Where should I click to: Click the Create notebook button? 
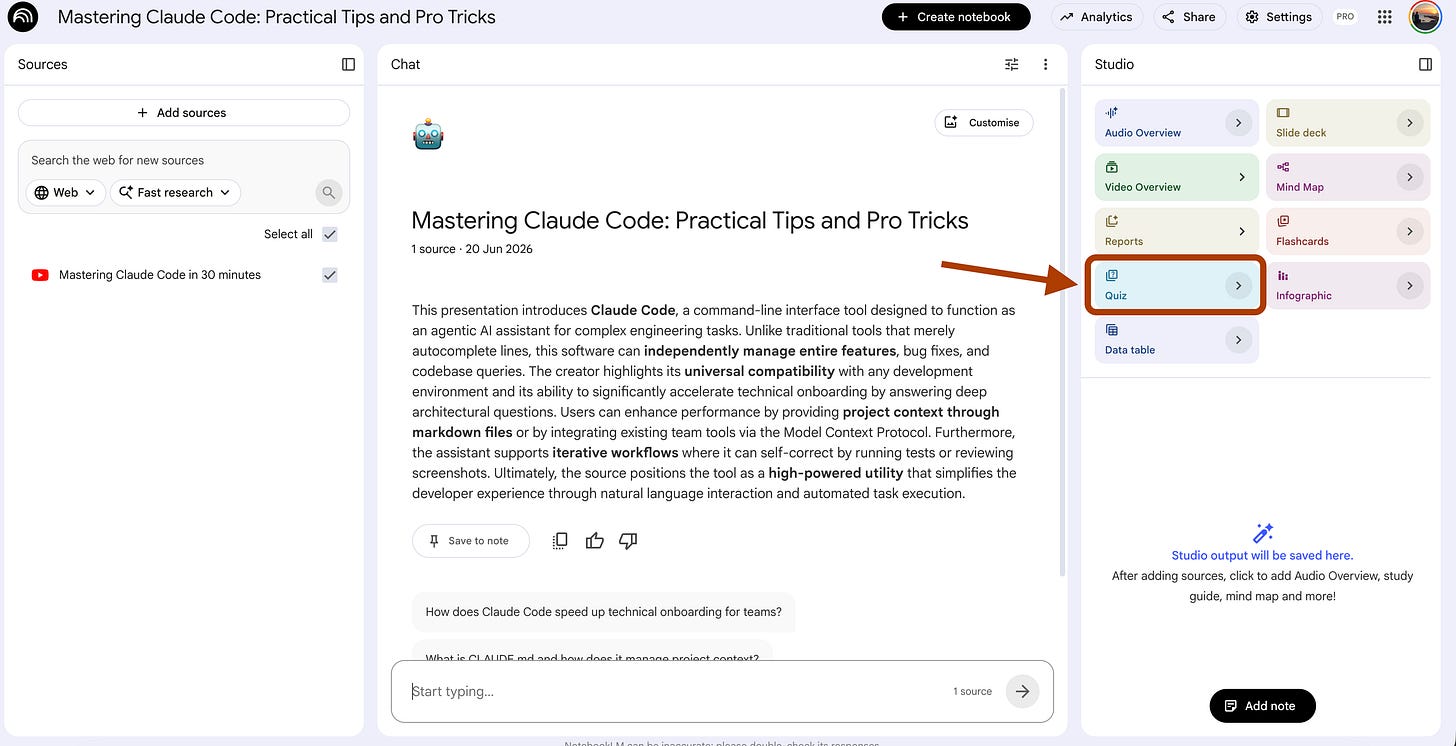(x=954, y=17)
